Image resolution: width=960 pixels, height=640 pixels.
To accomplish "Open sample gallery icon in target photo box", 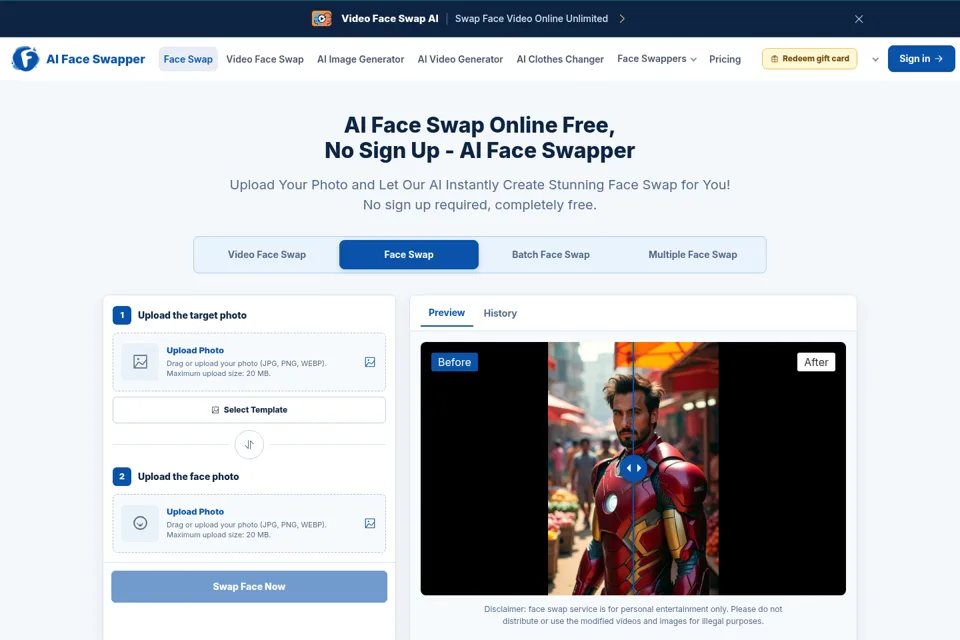I will pos(370,362).
